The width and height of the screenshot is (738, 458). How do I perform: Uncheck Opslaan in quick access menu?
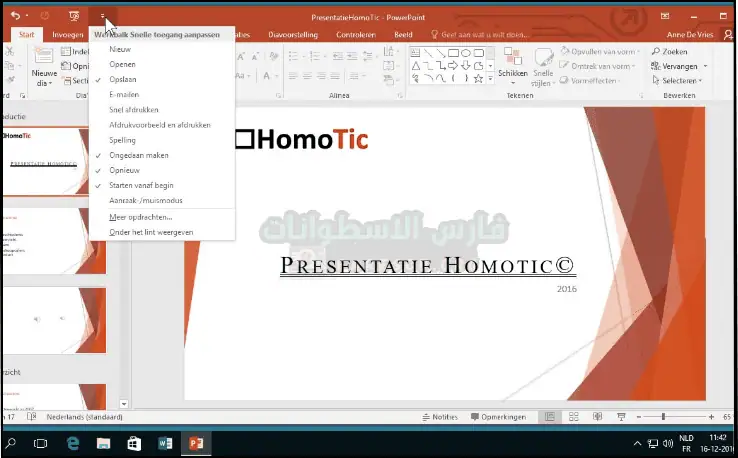click(x=124, y=79)
